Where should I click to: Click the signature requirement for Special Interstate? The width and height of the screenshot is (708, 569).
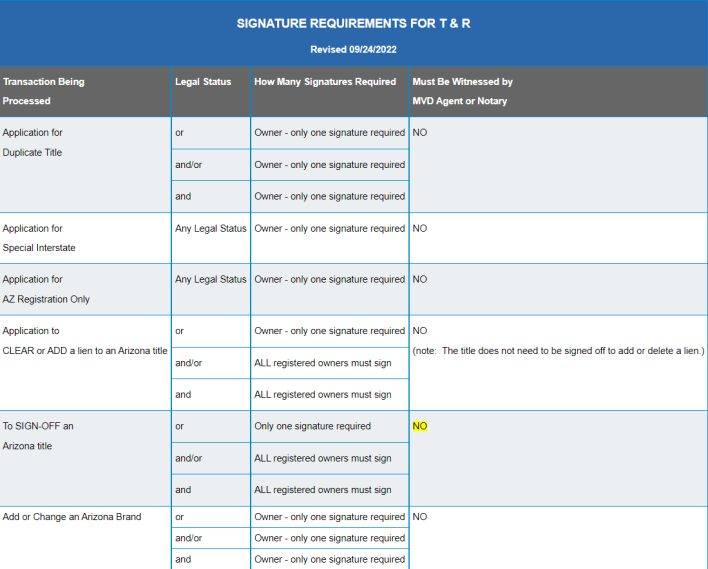pos(330,238)
